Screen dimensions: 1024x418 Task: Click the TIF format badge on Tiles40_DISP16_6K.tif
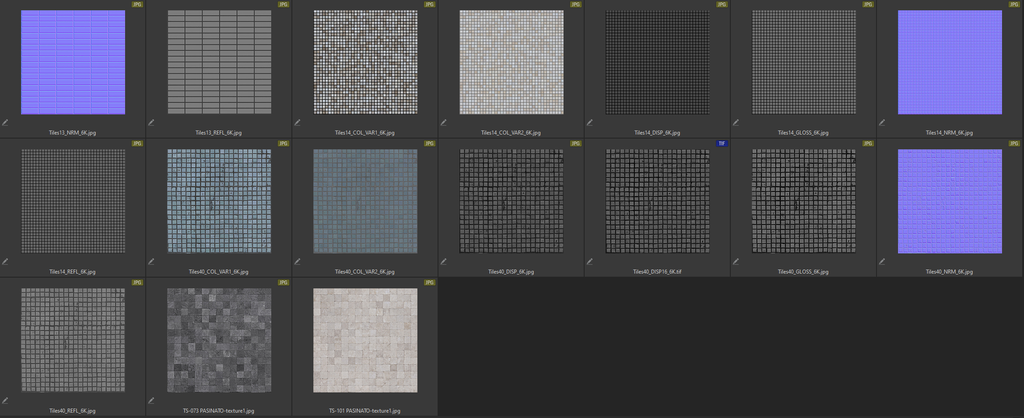[721, 144]
